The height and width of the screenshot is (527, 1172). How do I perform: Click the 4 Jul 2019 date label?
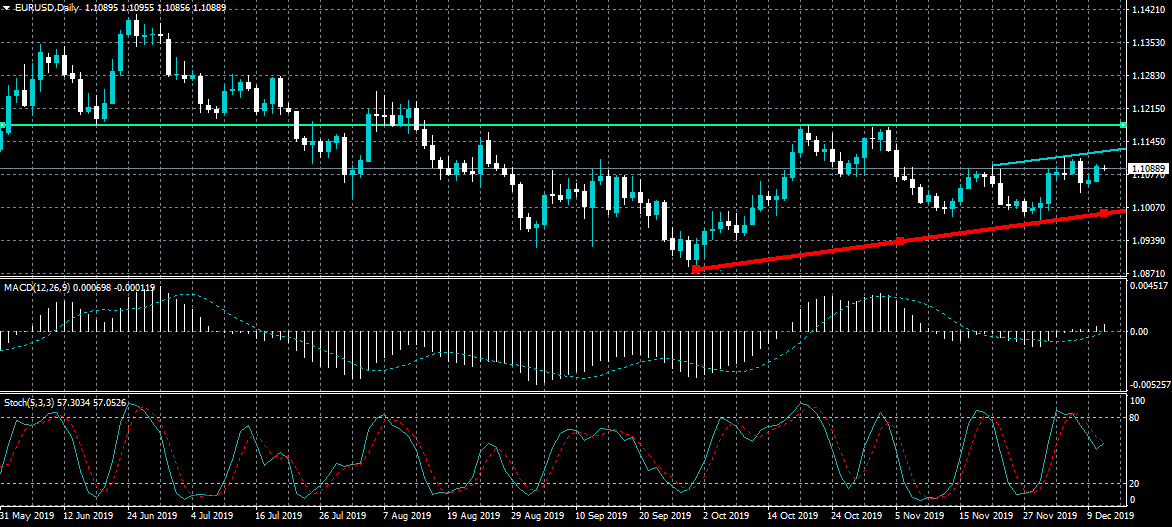coord(212,516)
